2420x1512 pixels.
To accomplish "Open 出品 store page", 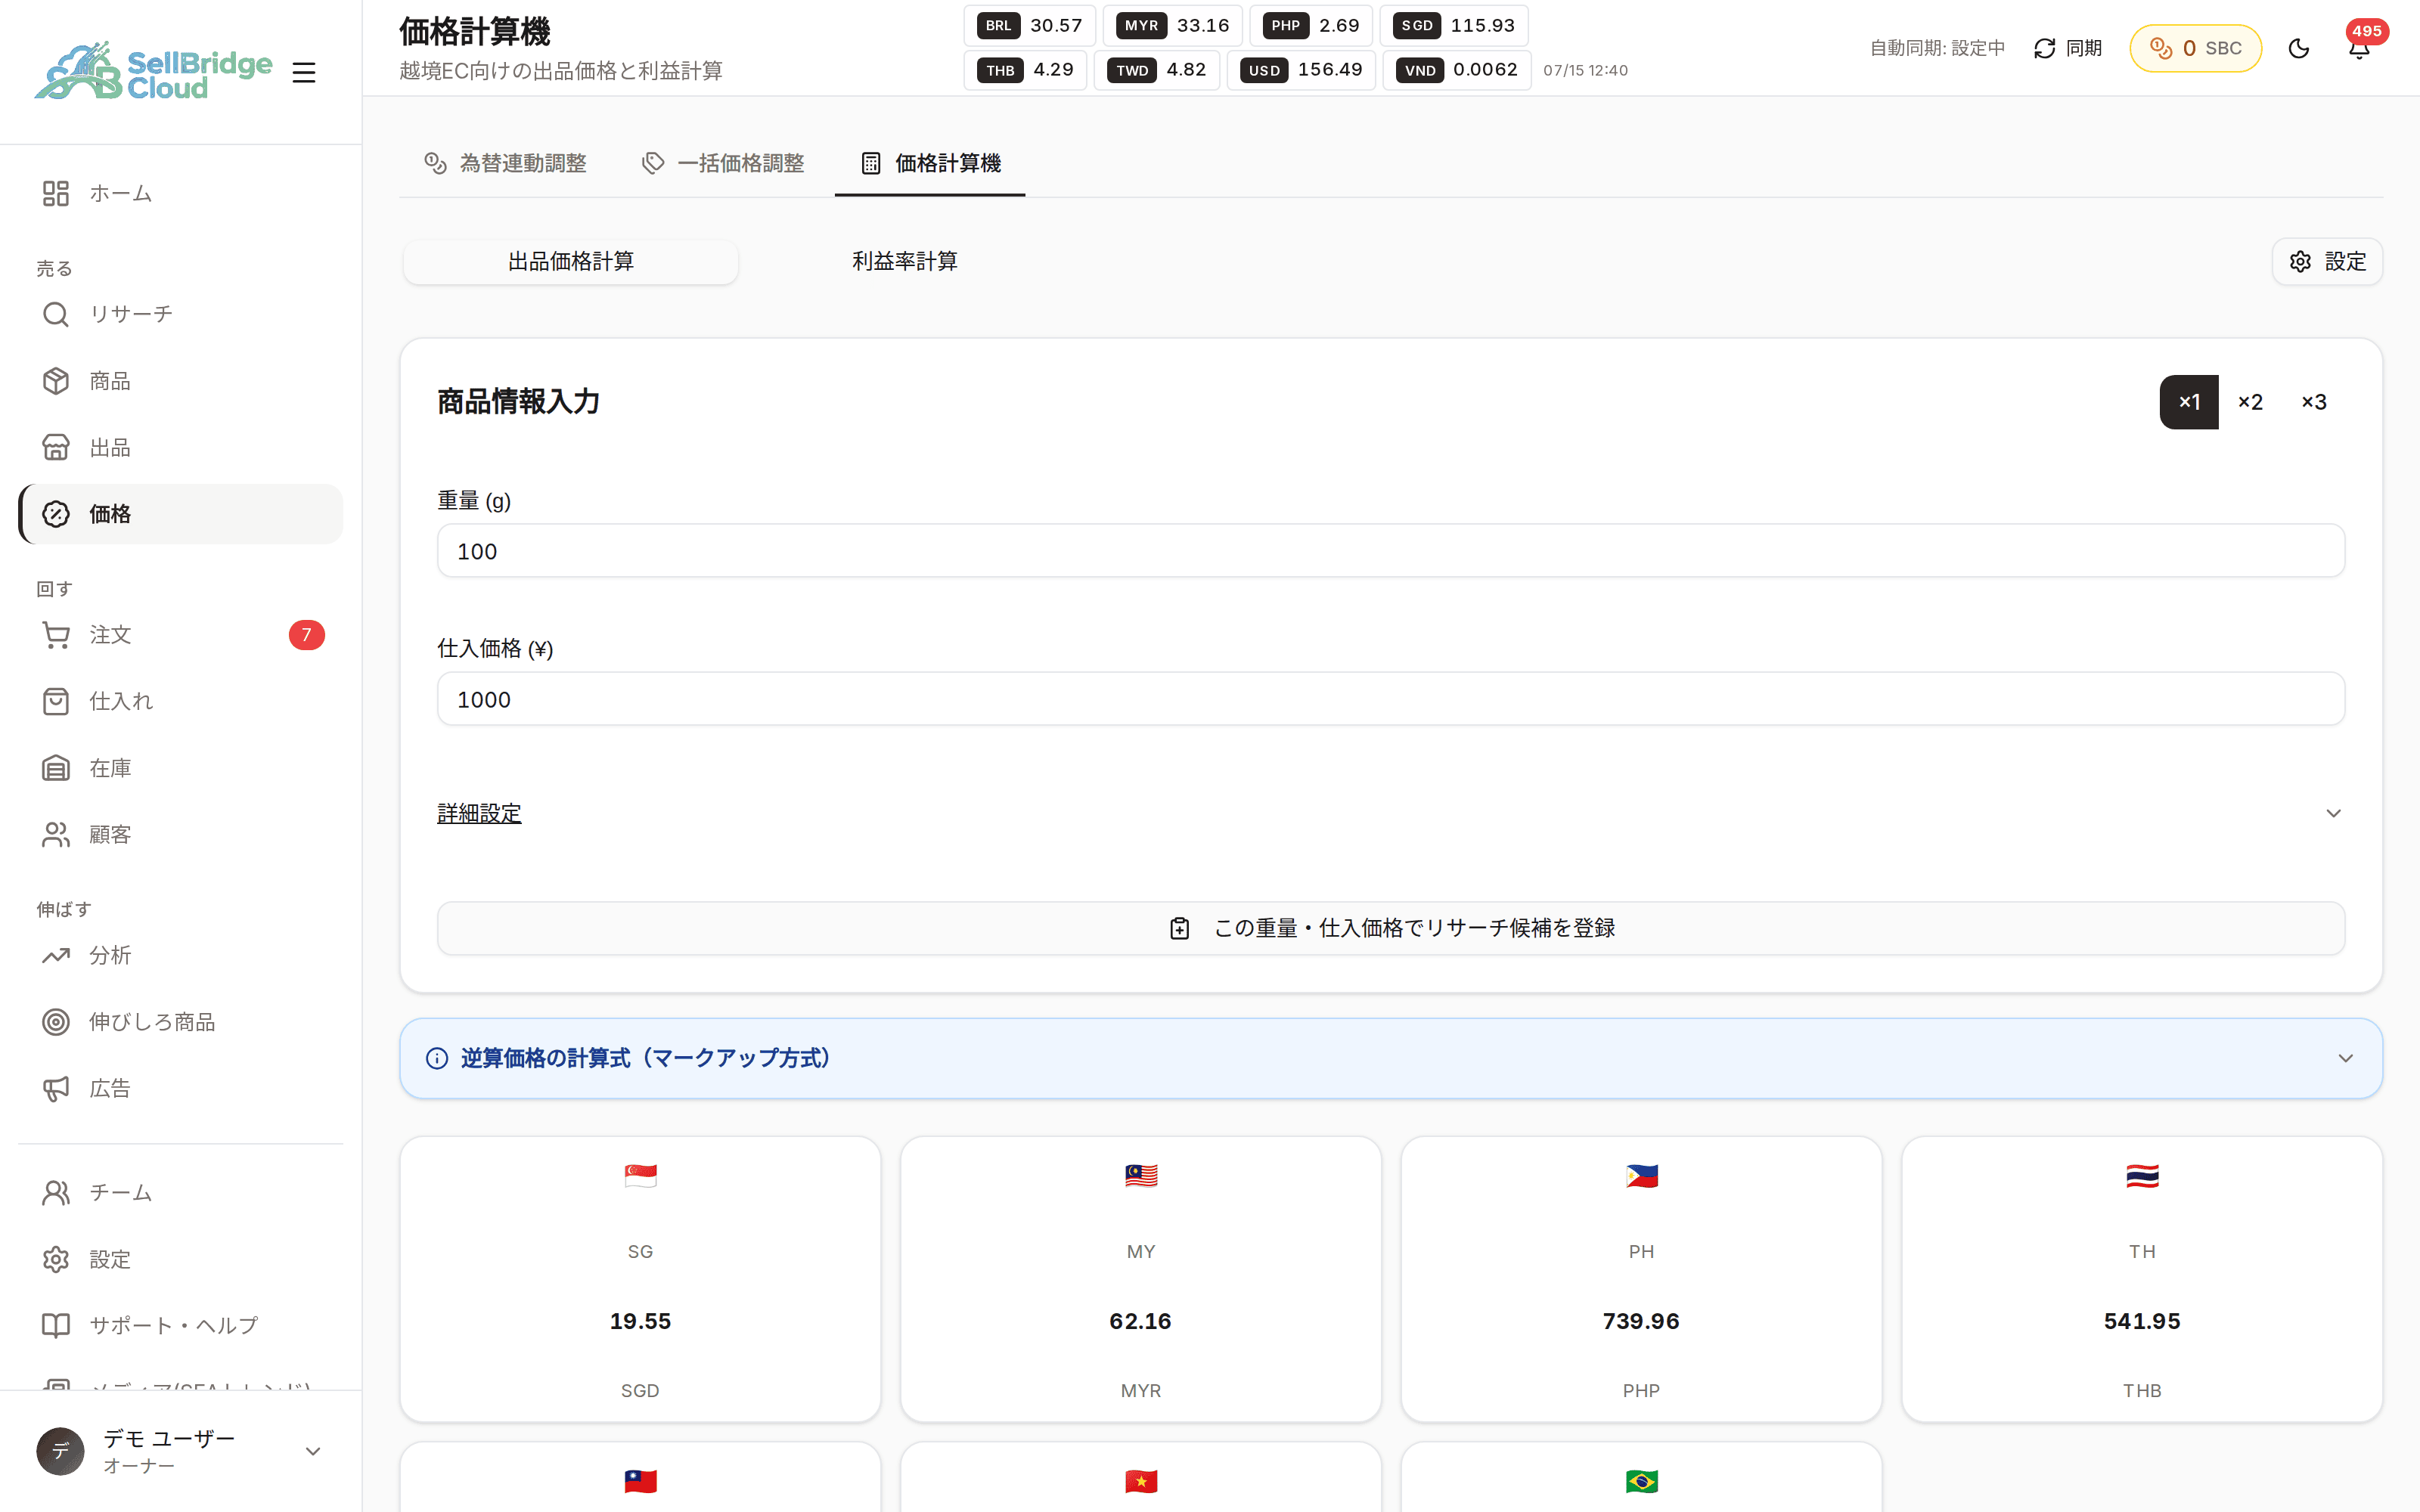I will click(180, 447).
